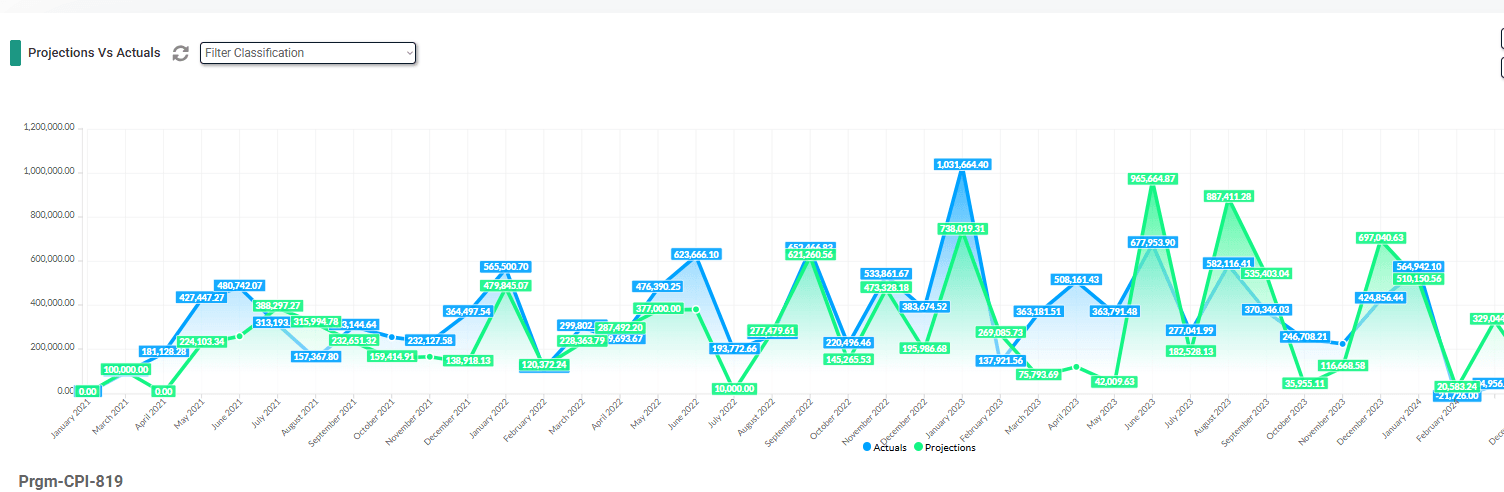Select the 182,528.13 projections label
1504x492 pixels.
(1191, 351)
